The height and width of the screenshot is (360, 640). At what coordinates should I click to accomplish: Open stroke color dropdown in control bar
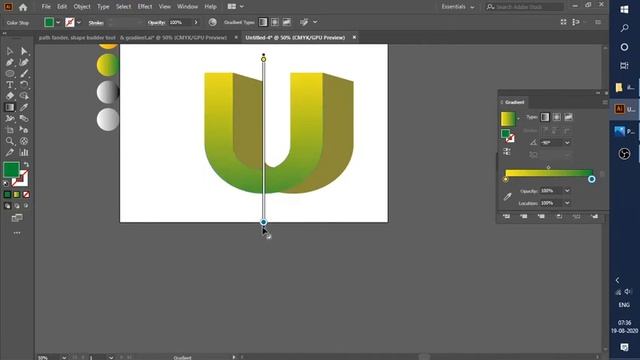pos(79,22)
